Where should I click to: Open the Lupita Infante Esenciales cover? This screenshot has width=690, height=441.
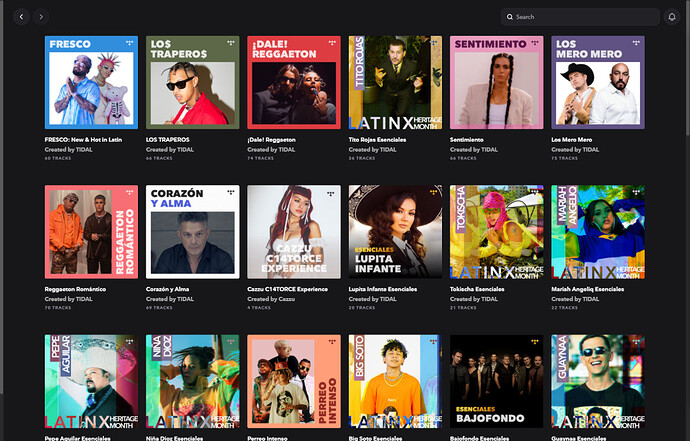(x=395, y=232)
